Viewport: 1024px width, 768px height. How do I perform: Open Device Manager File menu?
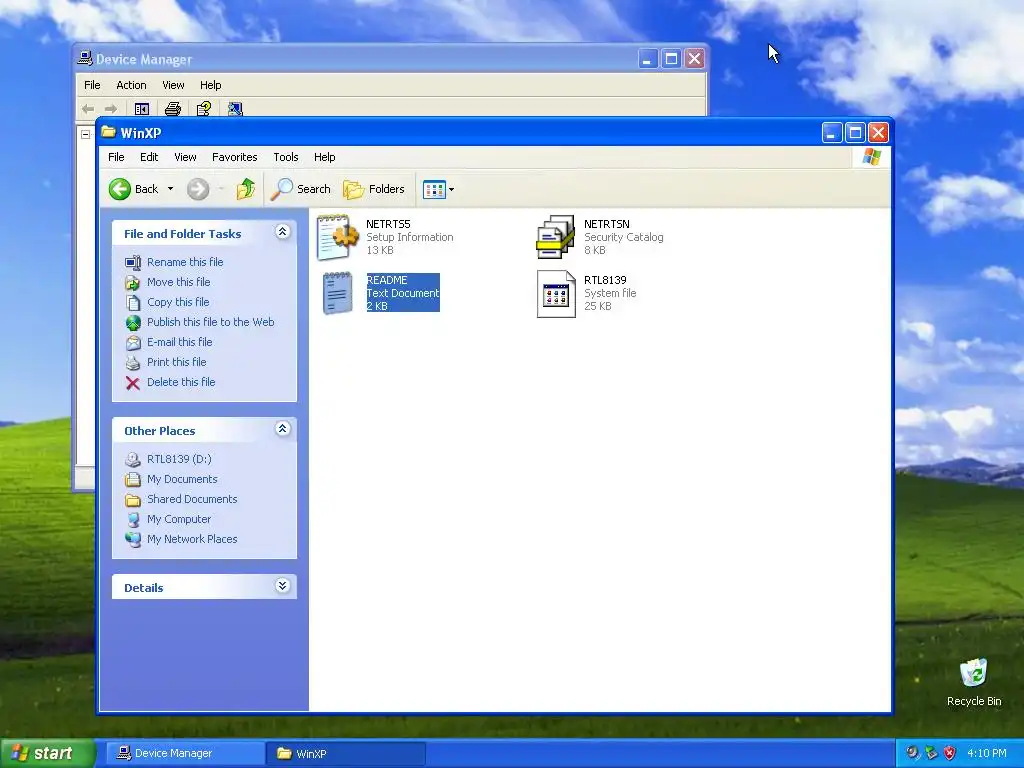(x=92, y=85)
